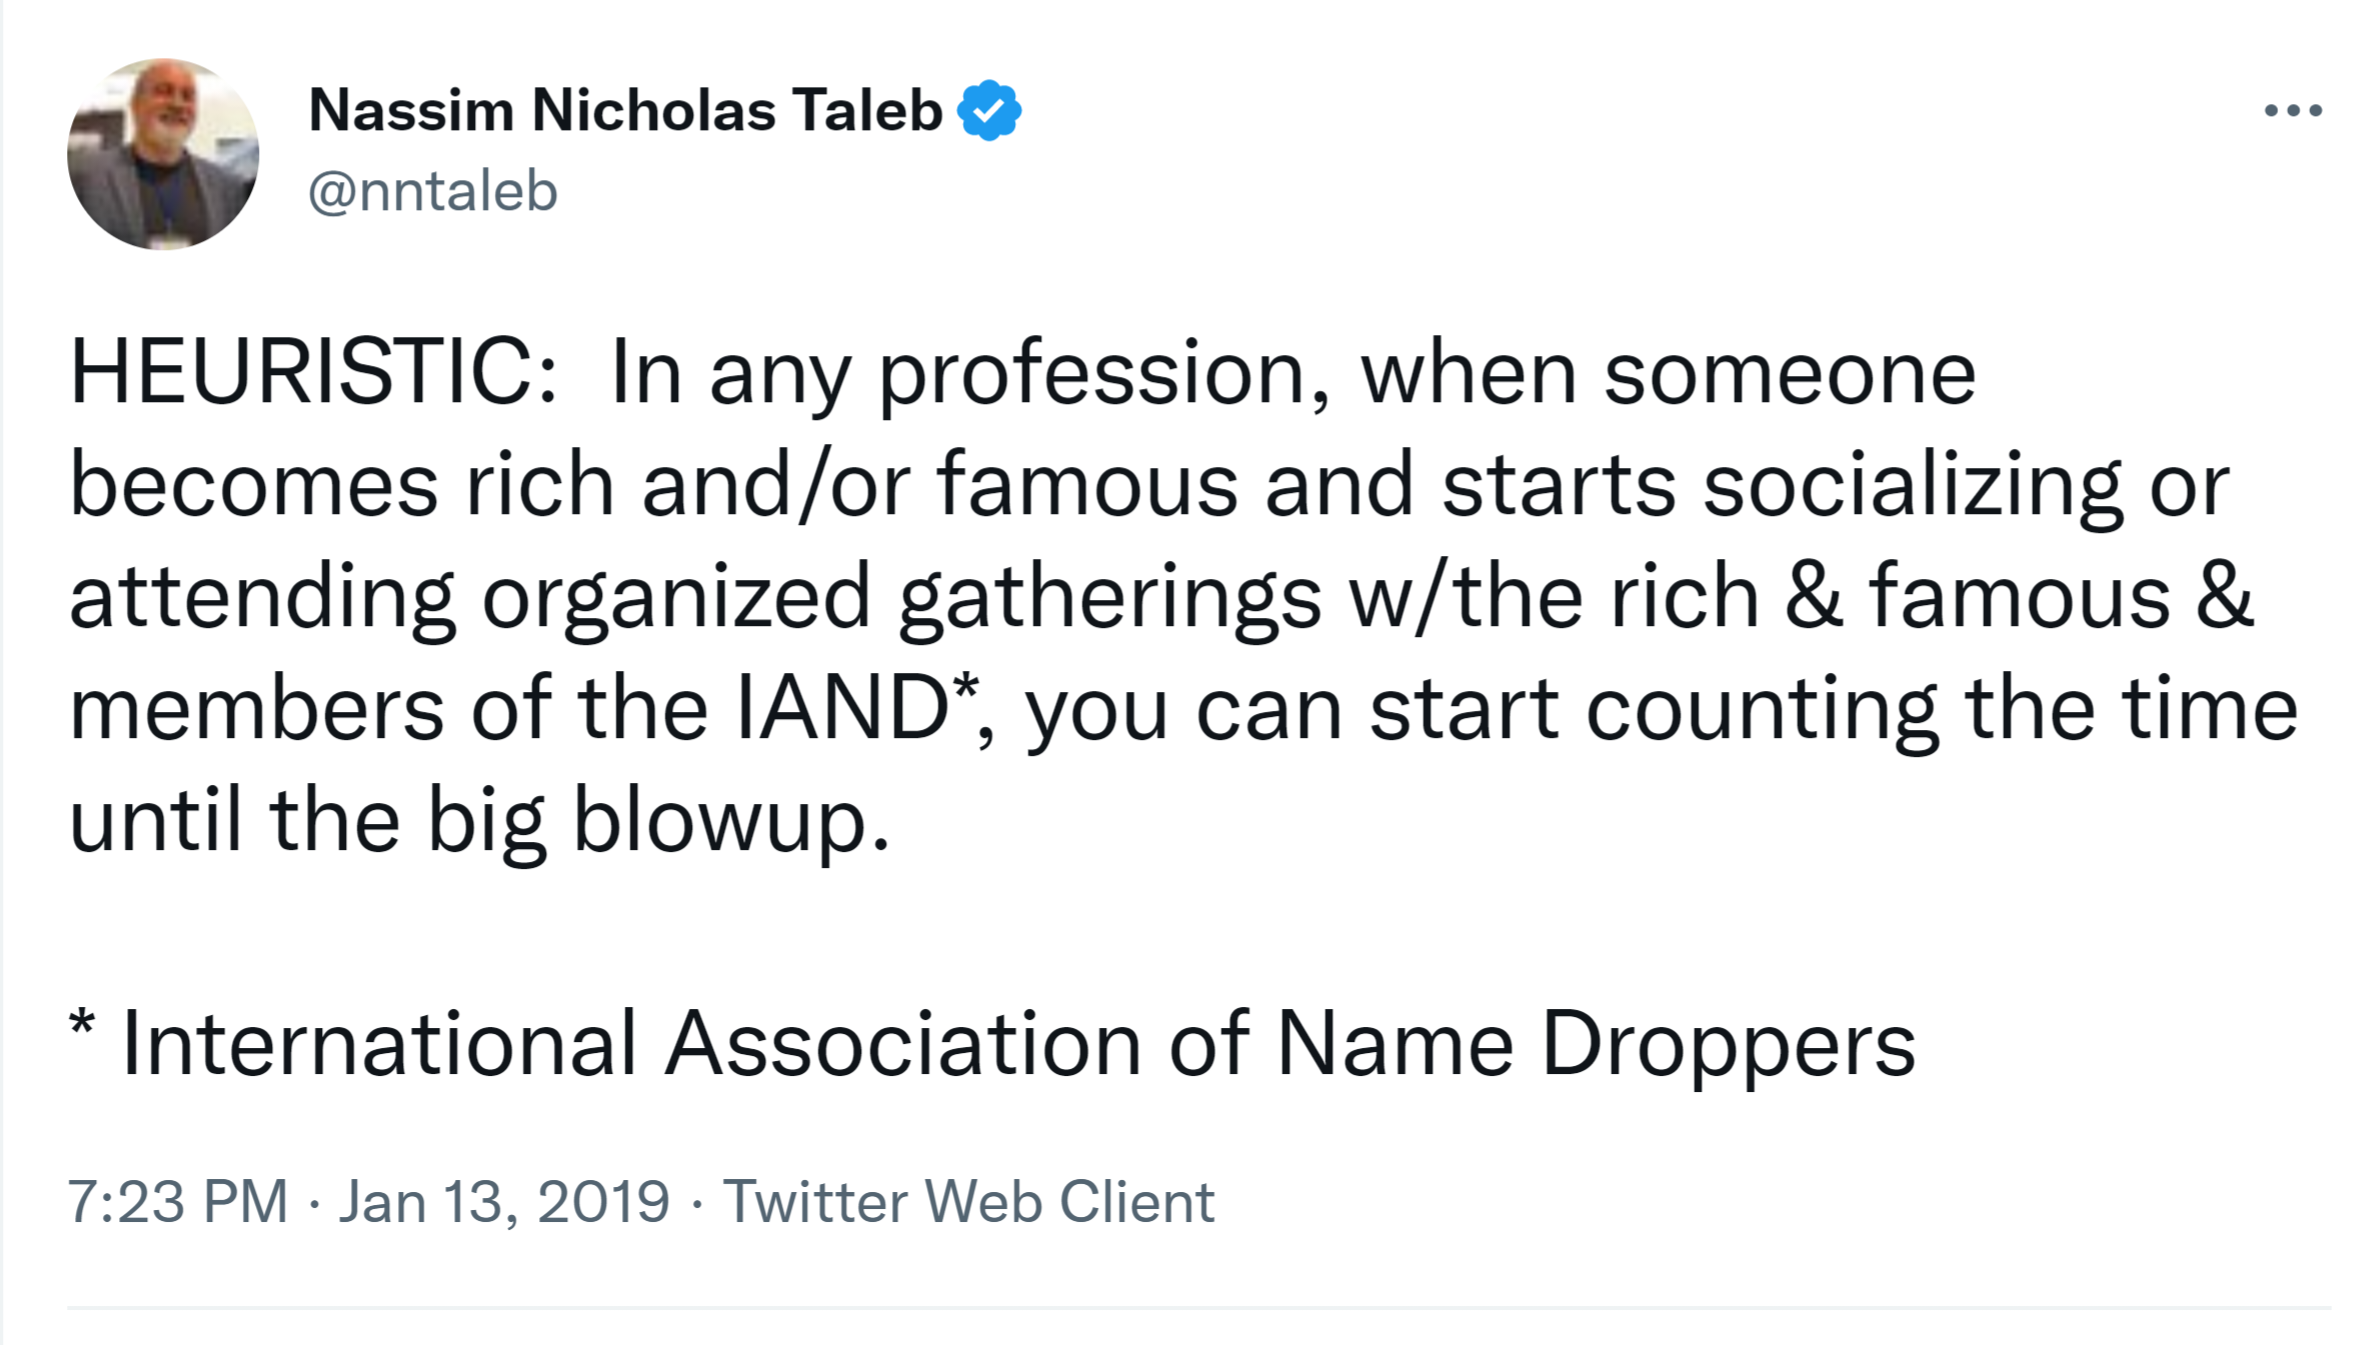2379x1345 pixels.
Task: Click the word "gatherings" in the tweet
Action: point(1110,597)
